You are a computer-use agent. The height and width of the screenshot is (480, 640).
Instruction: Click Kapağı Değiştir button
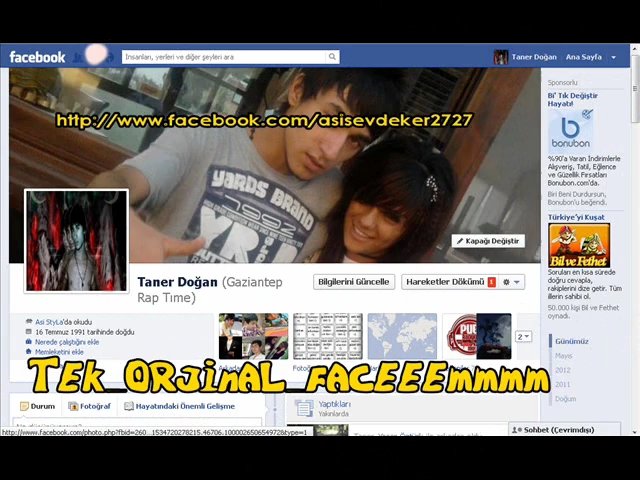click(x=488, y=241)
